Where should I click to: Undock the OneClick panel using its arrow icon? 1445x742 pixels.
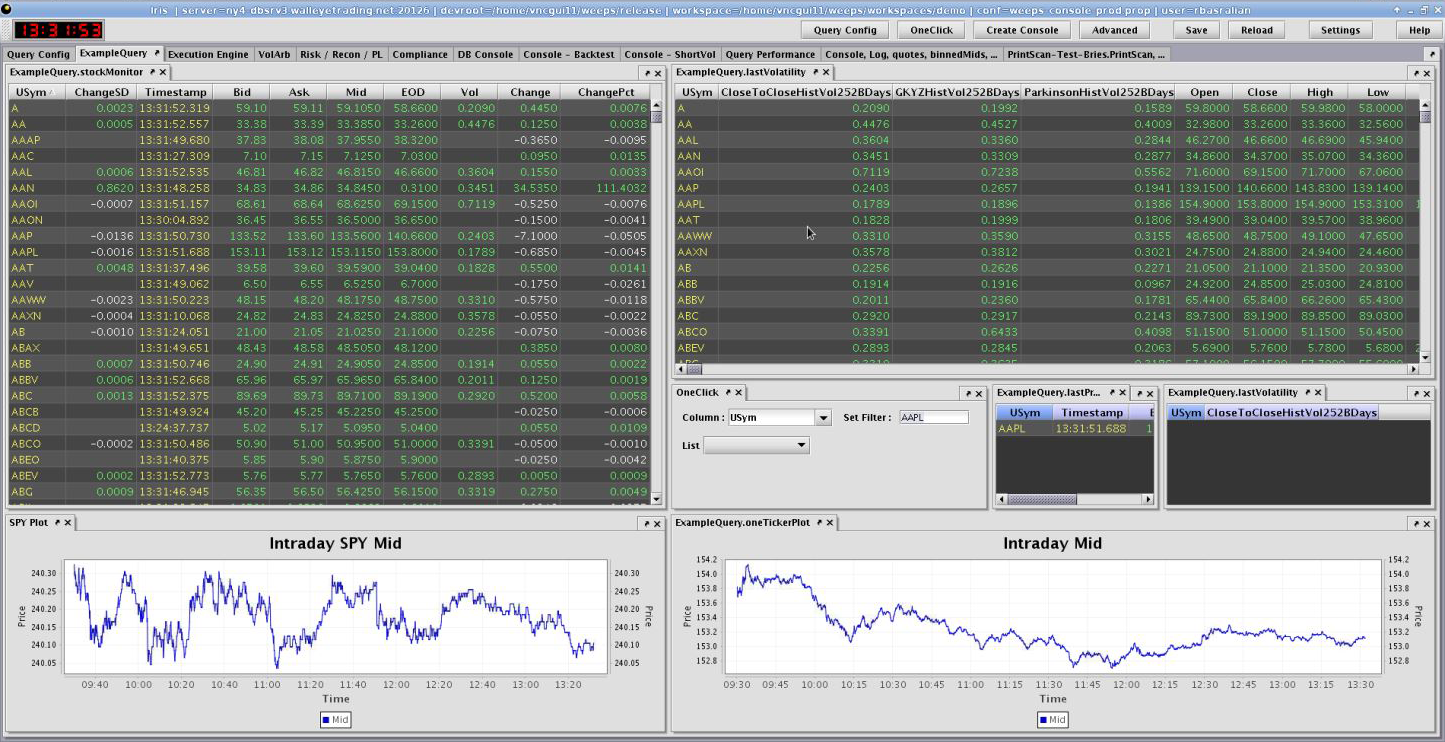tap(729, 393)
